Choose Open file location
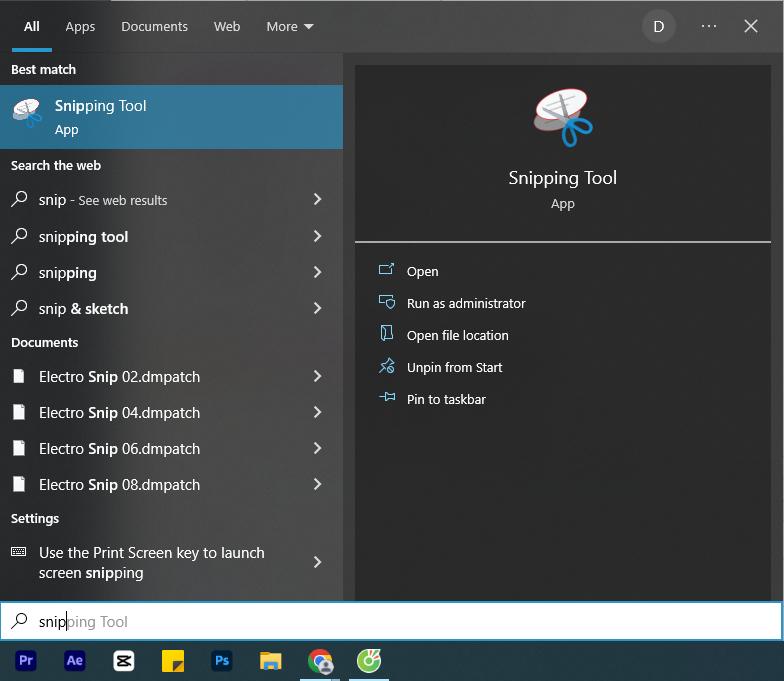 point(458,336)
